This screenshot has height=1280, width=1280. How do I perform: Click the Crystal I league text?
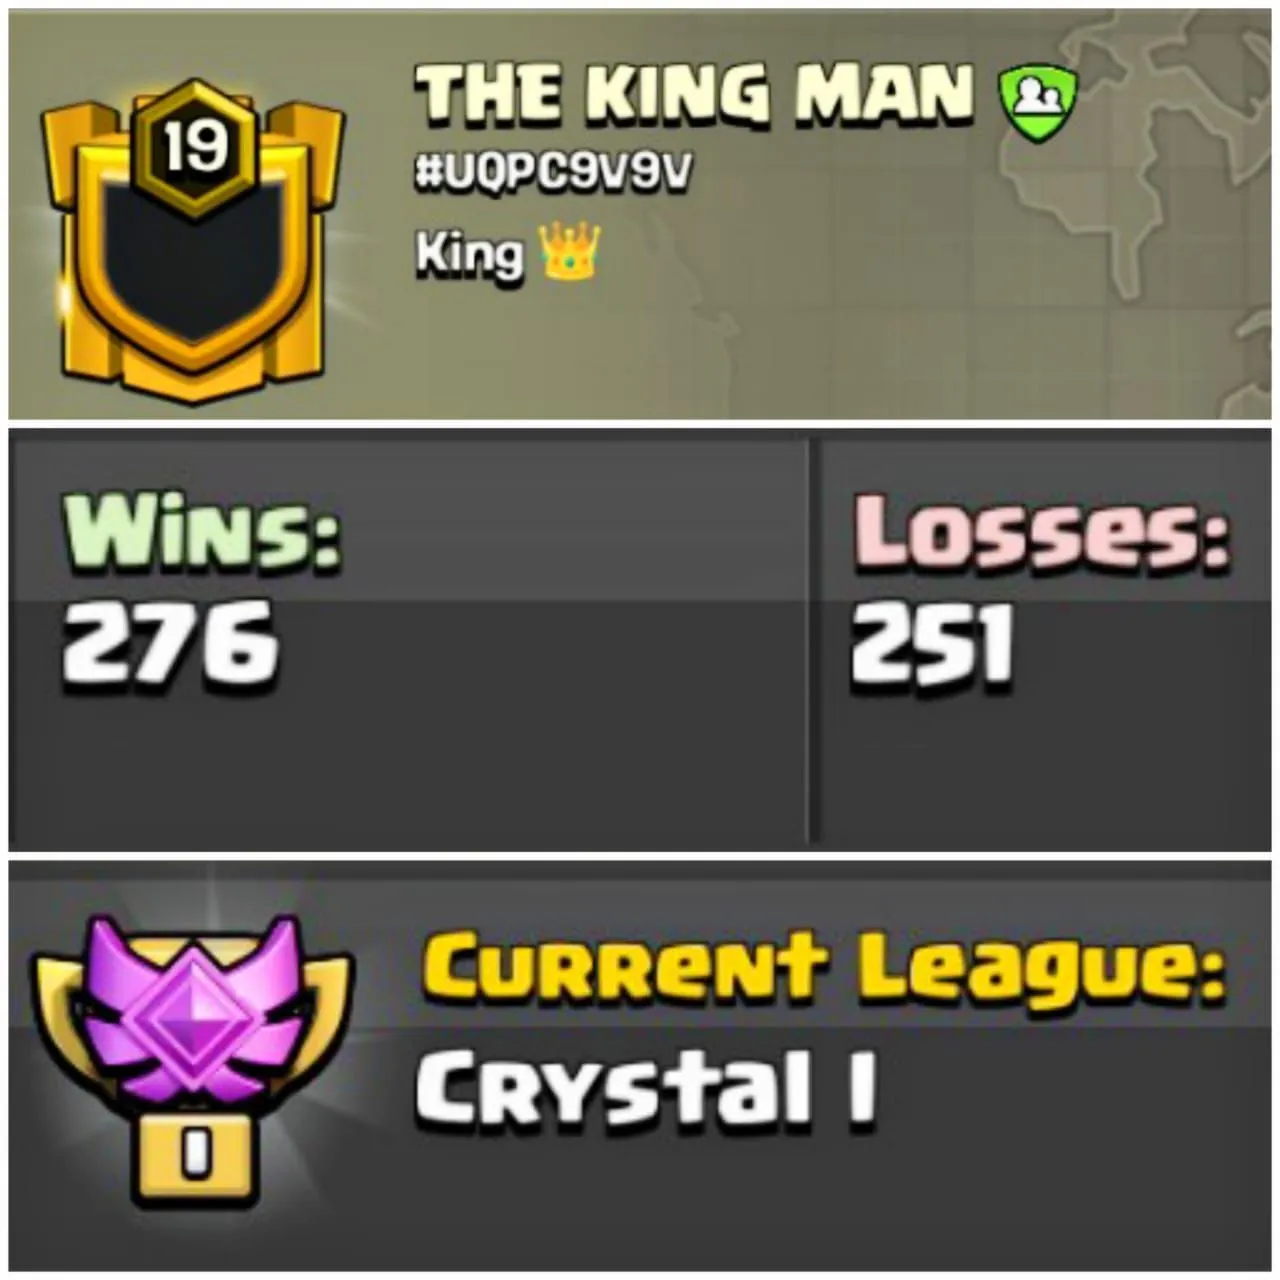click(647, 1089)
